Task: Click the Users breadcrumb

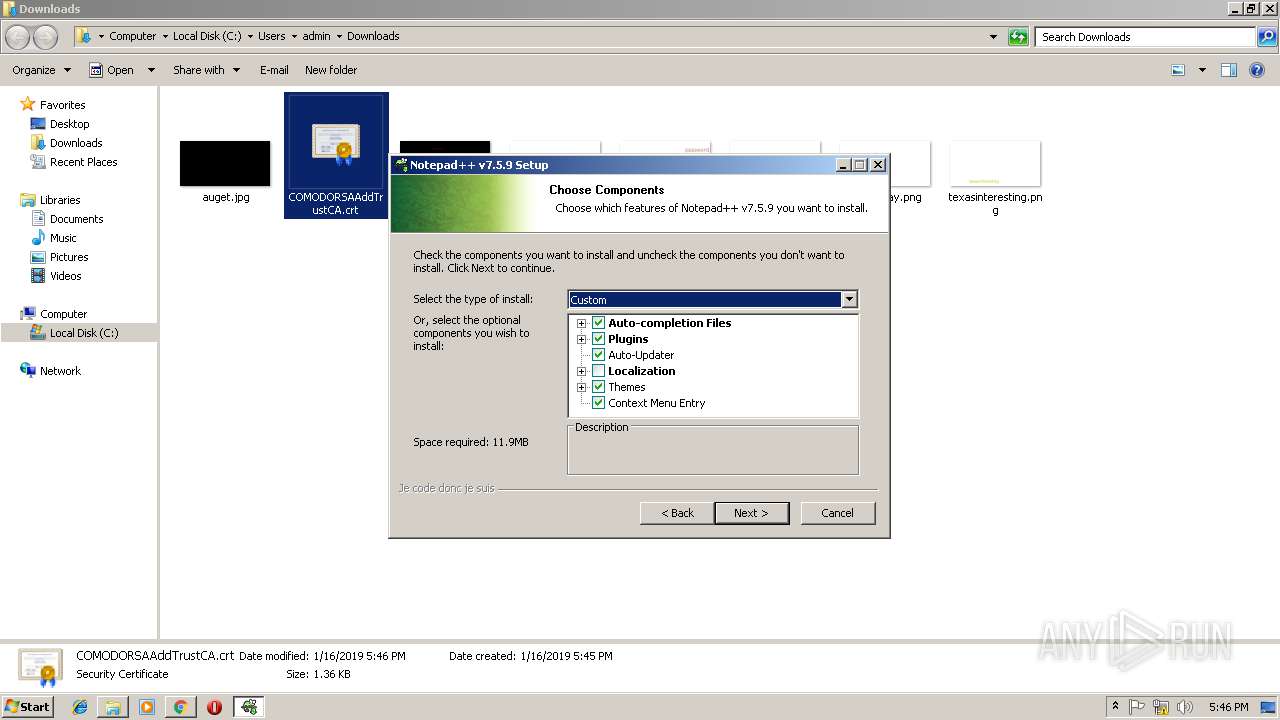Action: point(271,36)
